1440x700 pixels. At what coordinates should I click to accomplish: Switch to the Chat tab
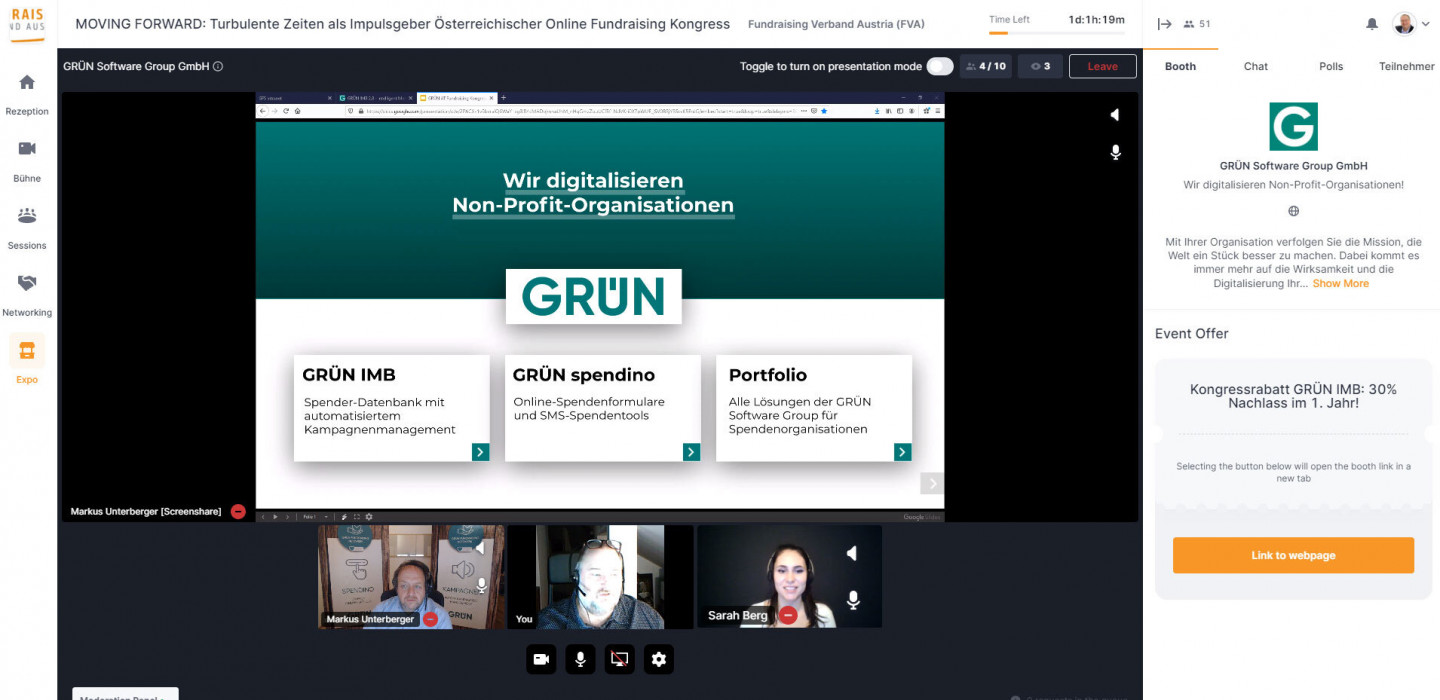1256,67
